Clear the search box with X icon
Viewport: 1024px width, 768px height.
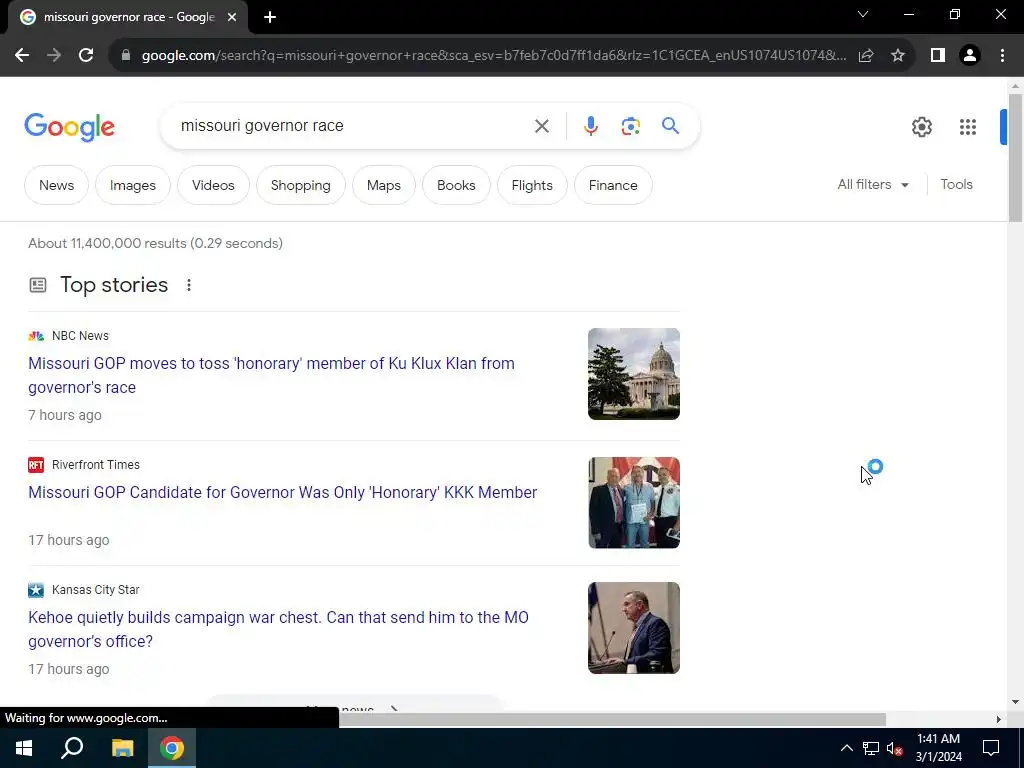[542, 126]
